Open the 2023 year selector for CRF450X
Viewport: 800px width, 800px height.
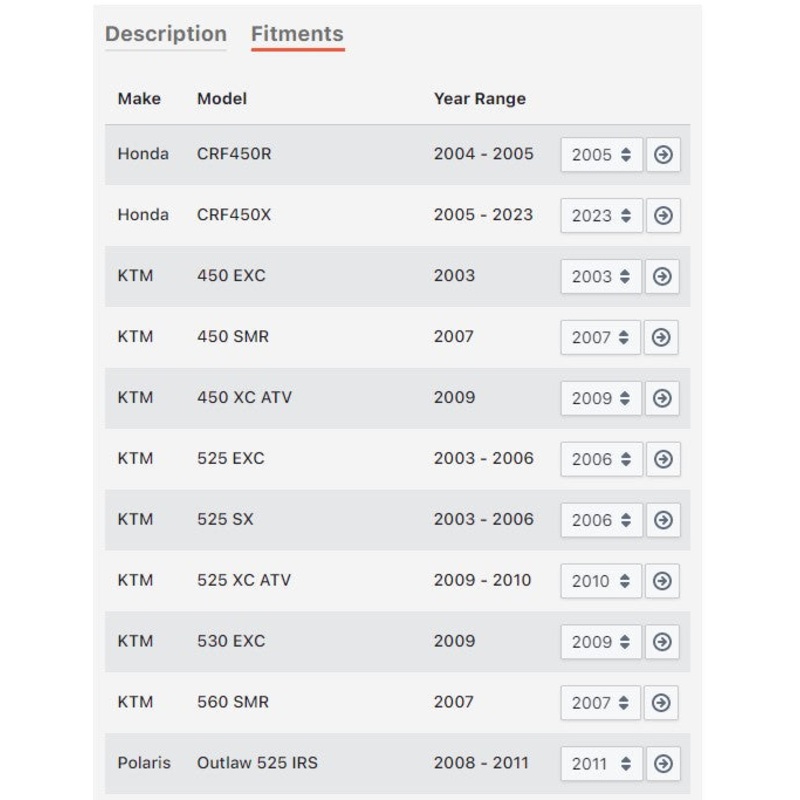602,215
